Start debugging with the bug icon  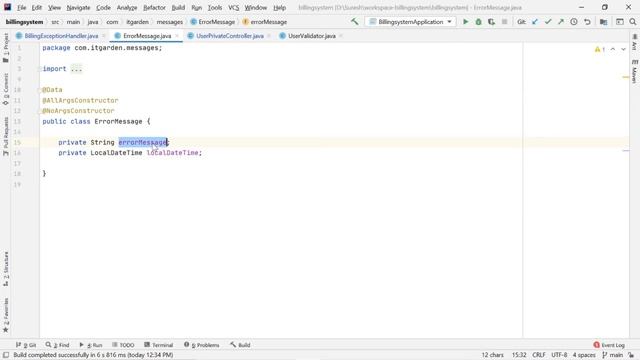(478, 22)
